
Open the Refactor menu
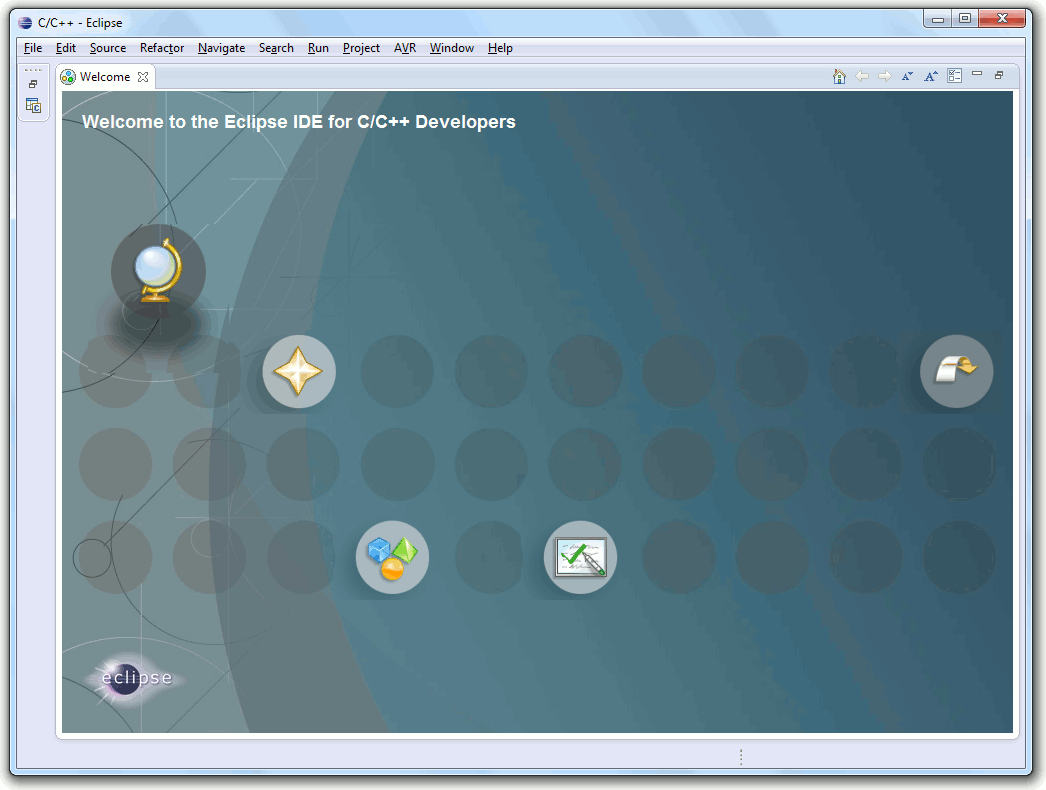(x=162, y=48)
